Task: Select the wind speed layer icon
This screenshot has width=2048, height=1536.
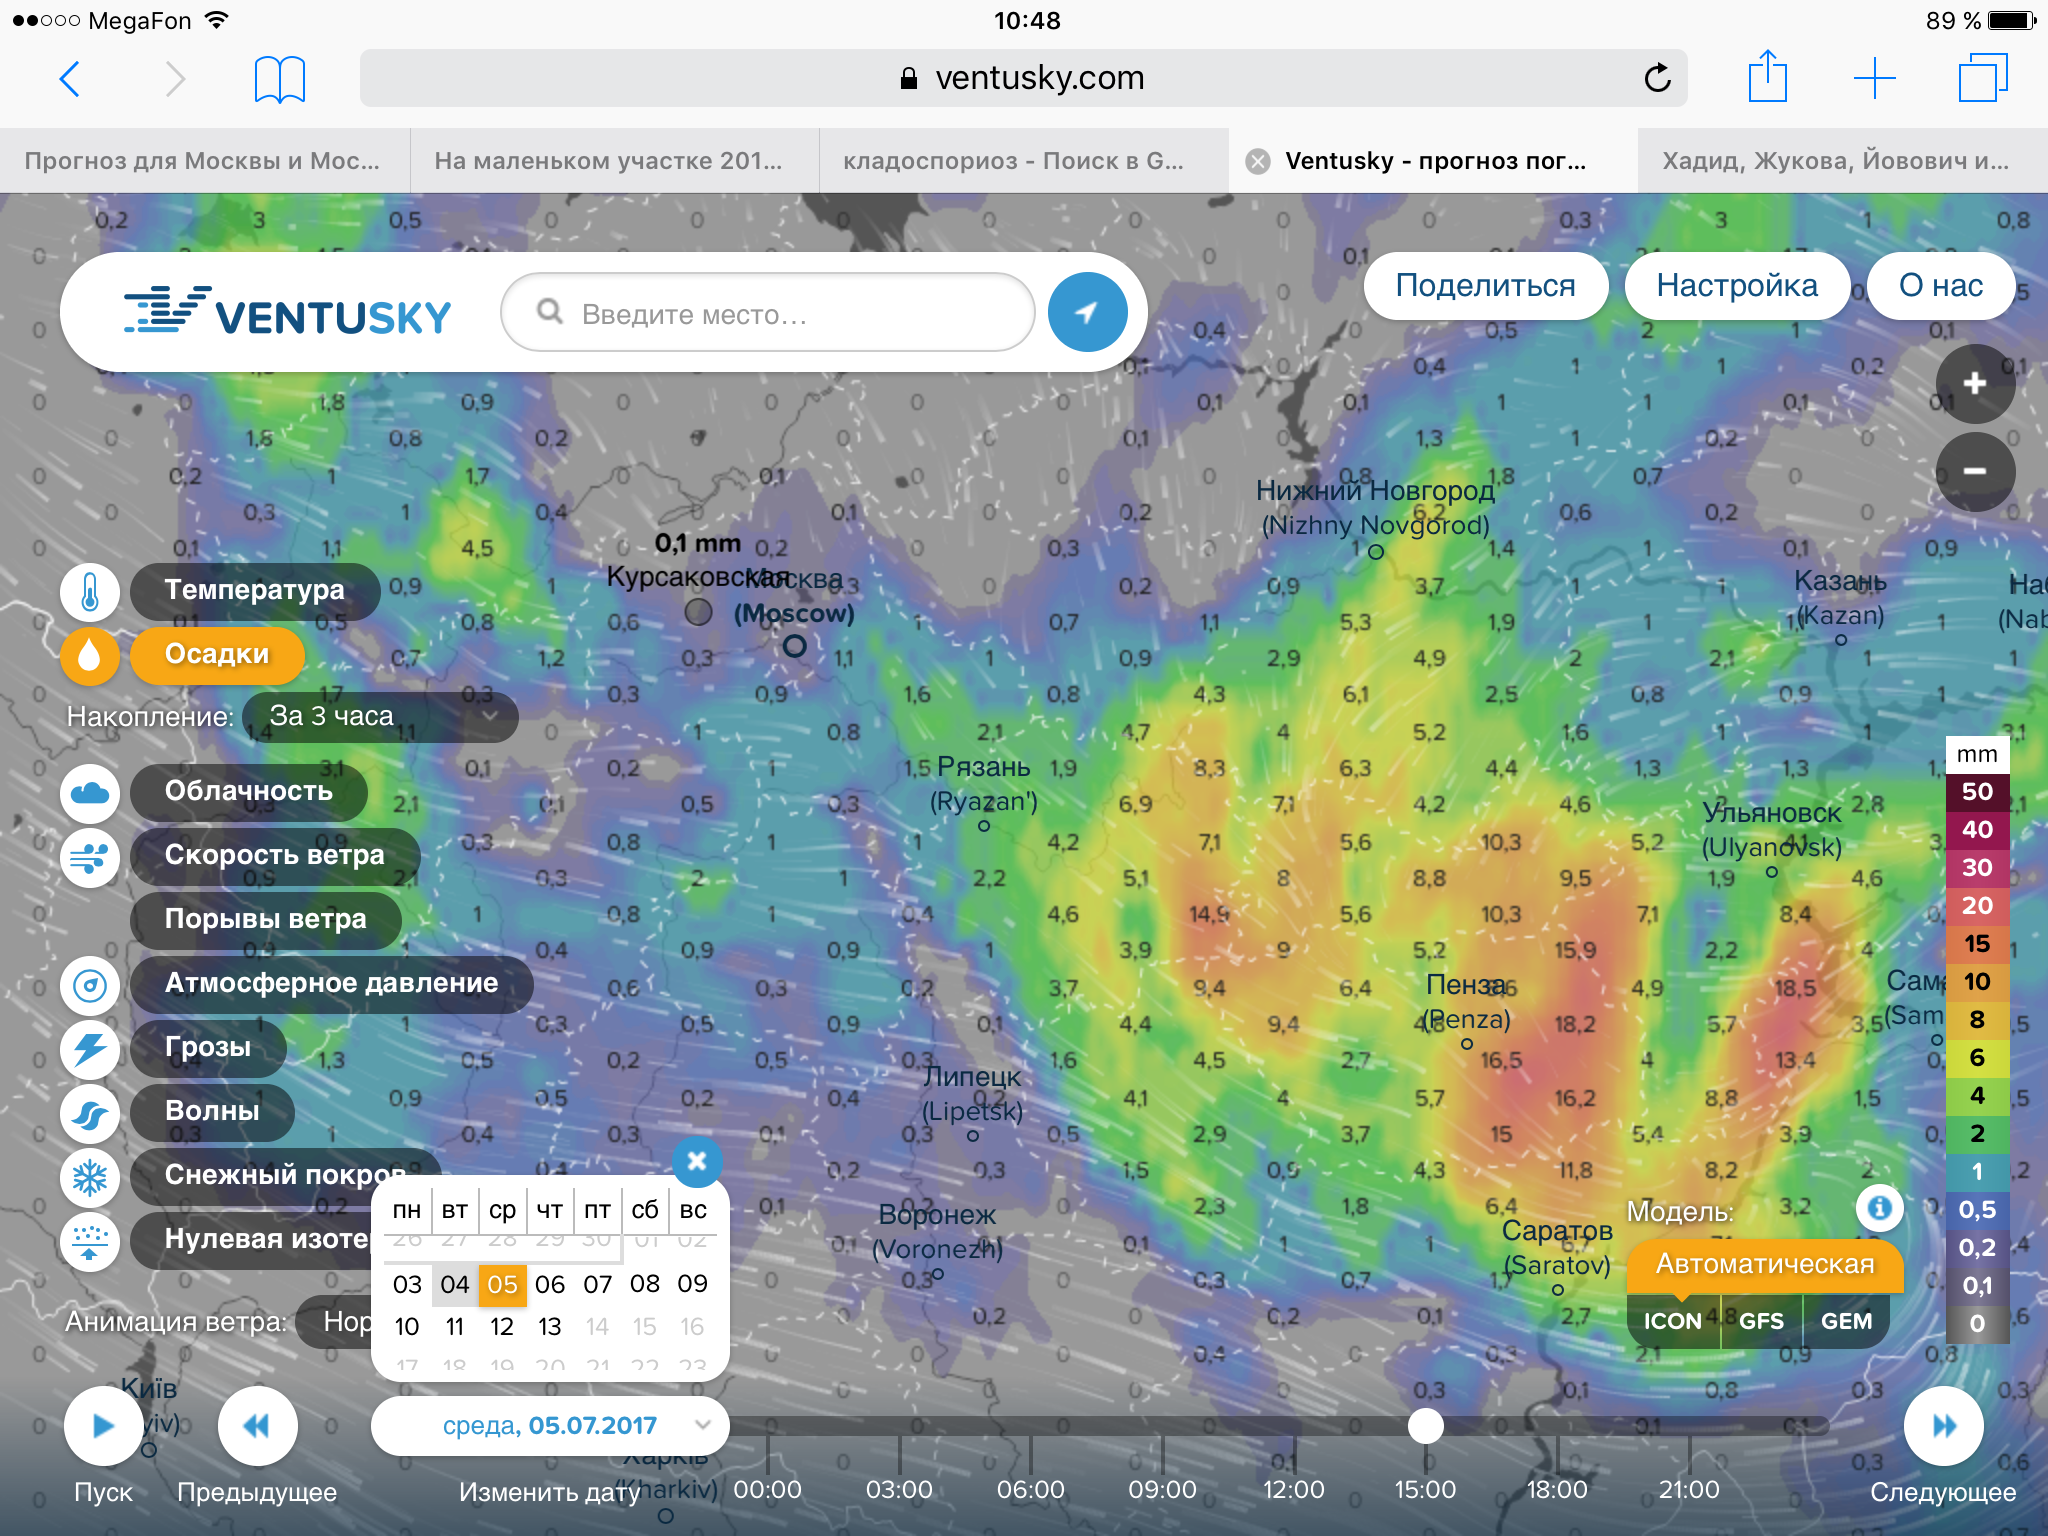Action: coord(89,857)
